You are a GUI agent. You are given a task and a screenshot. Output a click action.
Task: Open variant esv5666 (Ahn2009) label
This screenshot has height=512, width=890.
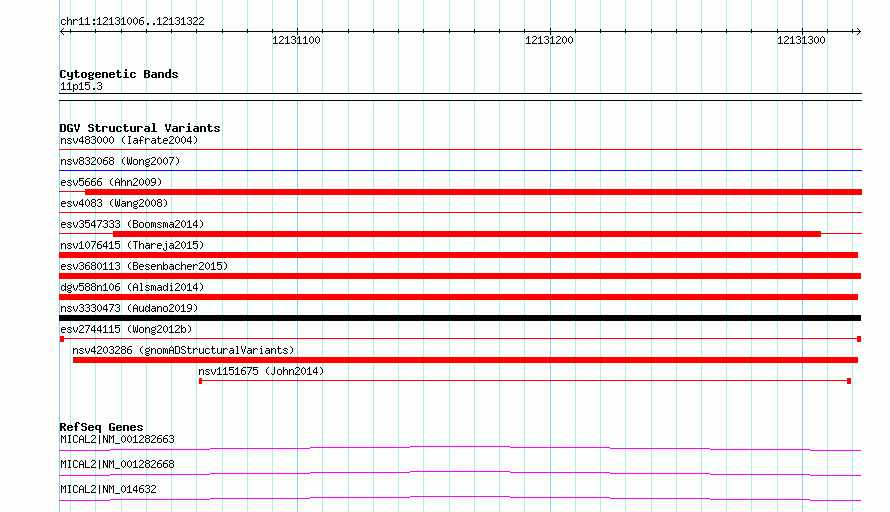111,182
